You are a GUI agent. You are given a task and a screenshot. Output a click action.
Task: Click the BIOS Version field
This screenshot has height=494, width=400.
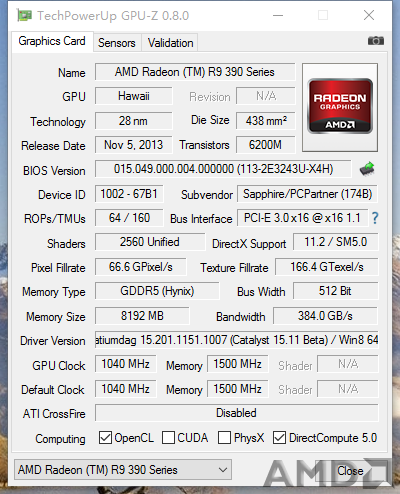(x=223, y=169)
